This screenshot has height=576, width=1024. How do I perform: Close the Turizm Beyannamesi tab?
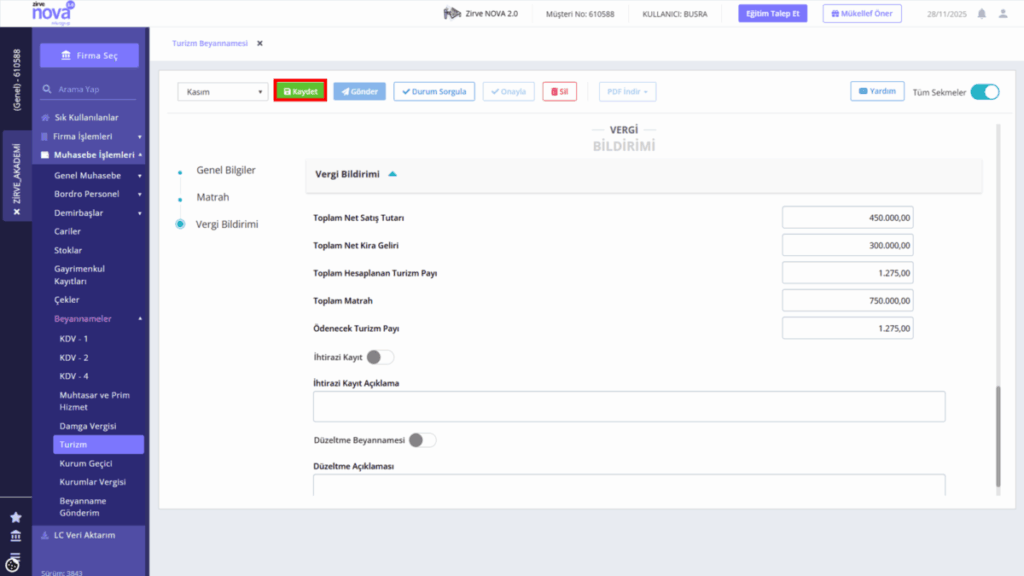260,43
